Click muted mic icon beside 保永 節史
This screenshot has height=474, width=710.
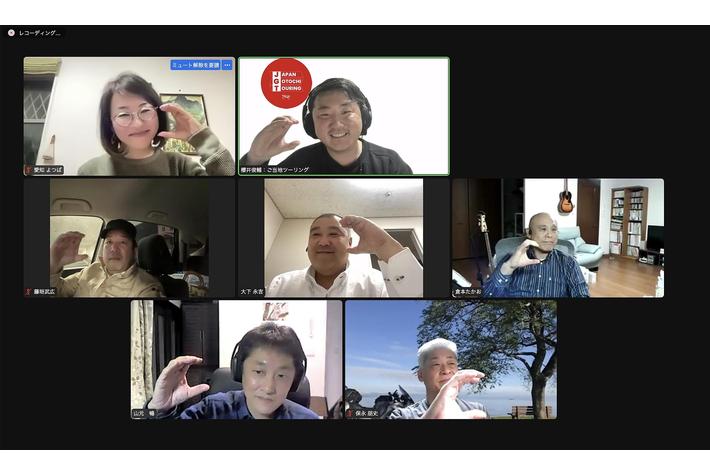click(350, 413)
